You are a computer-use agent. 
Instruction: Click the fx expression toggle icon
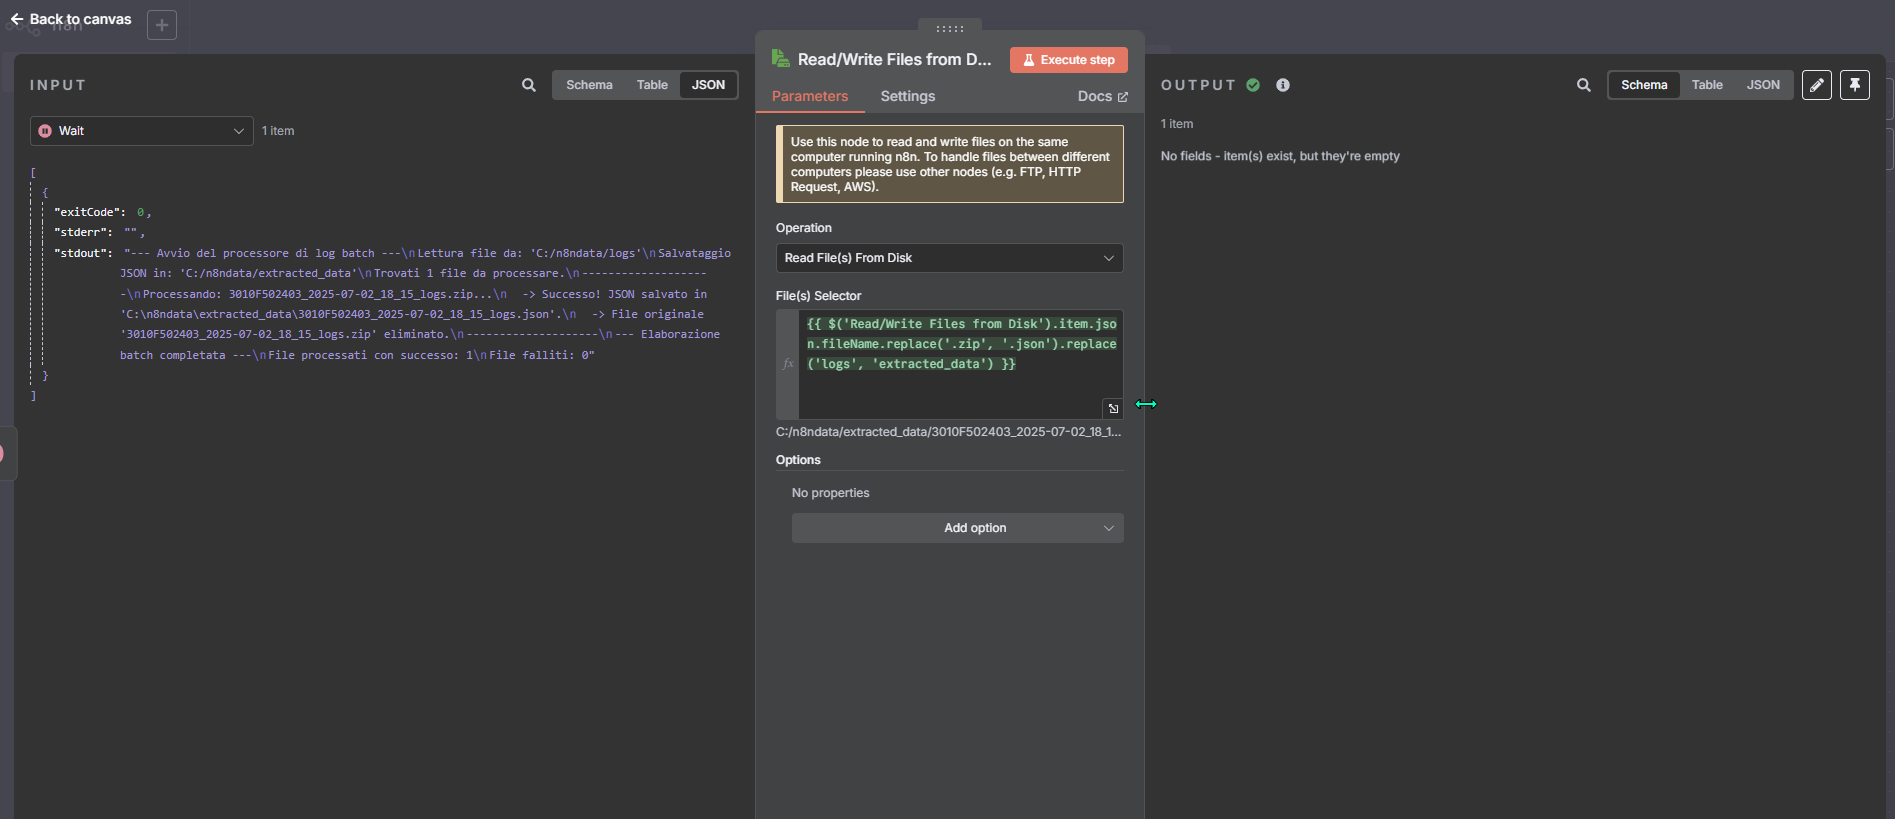[788, 364]
